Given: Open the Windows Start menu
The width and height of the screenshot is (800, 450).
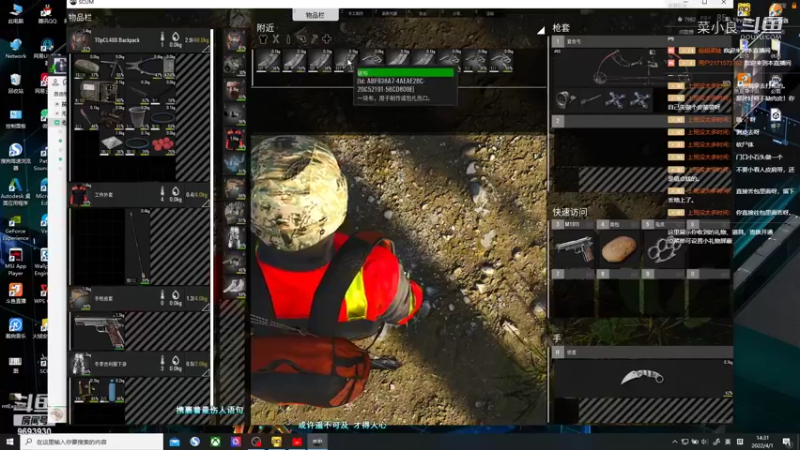Looking at the screenshot, I should 10,441.
